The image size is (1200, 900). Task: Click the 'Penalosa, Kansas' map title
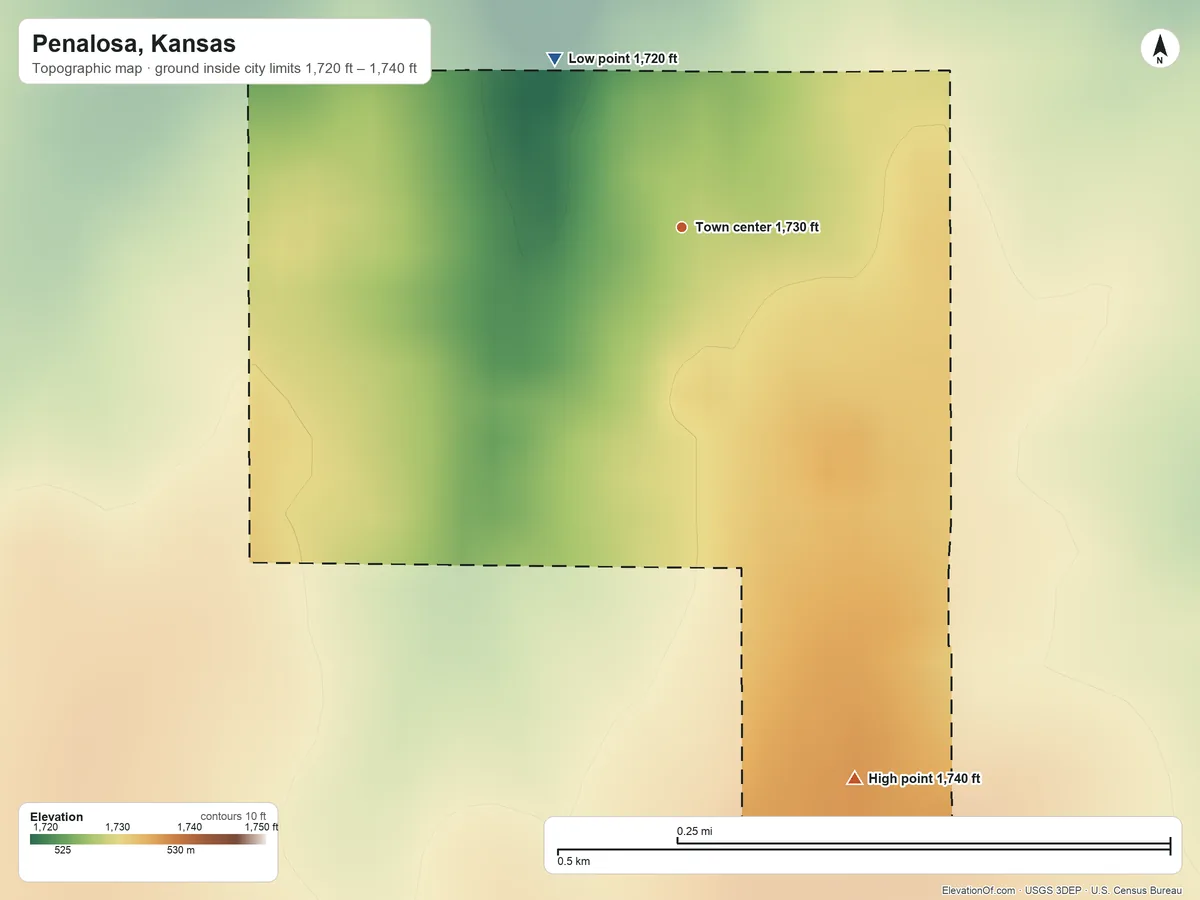134,44
